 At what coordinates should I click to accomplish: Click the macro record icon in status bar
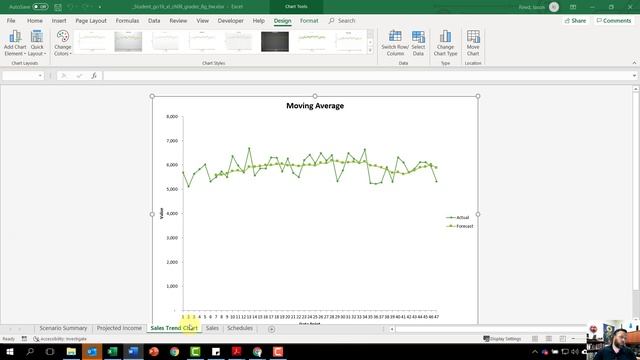pos(24,339)
